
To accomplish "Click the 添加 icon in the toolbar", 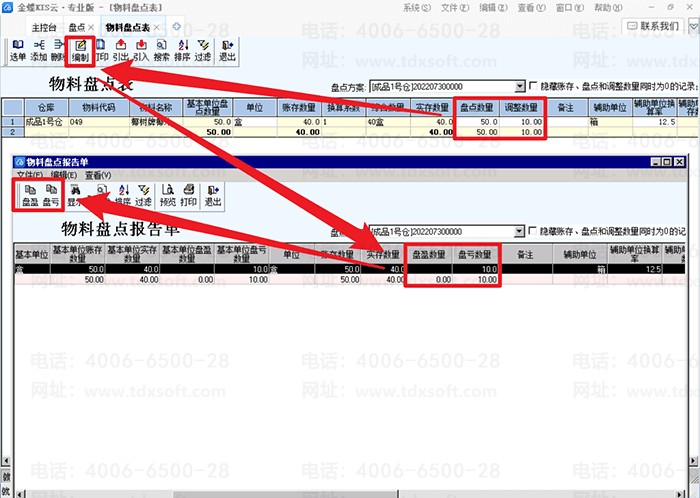I will pos(39,50).
